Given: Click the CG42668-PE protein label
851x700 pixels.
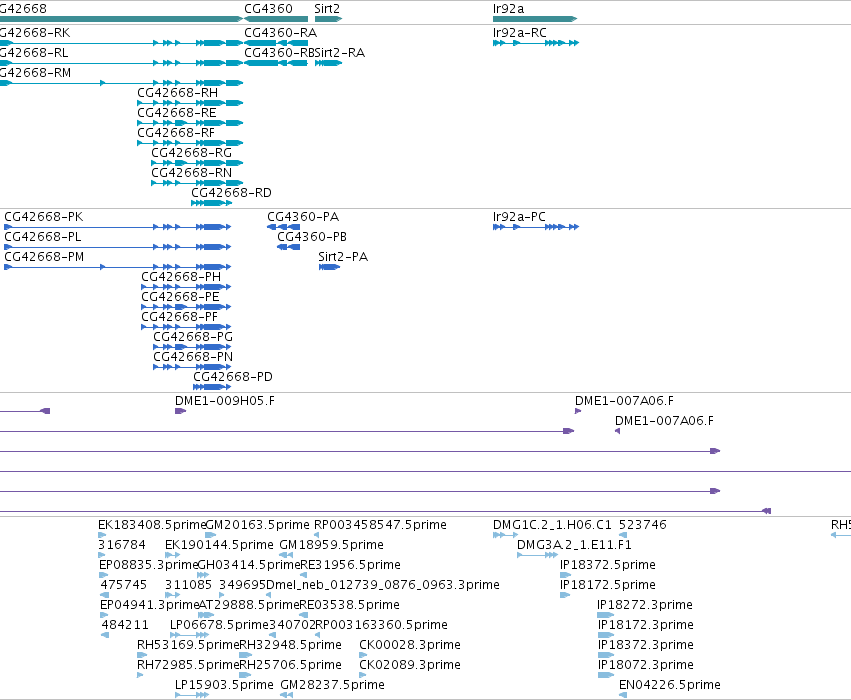Looking at the screenshot, I should pyautogui.click(x=181, y=297).
